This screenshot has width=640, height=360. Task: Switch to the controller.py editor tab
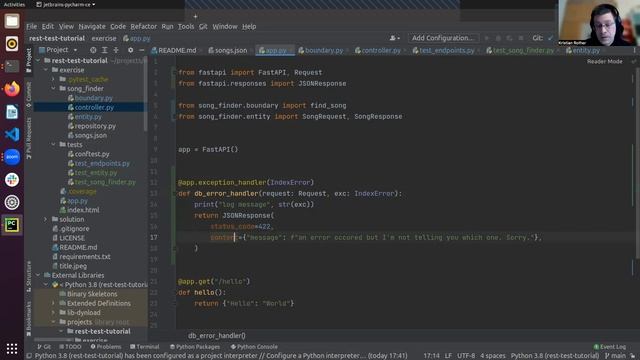(x=378, y=50)
